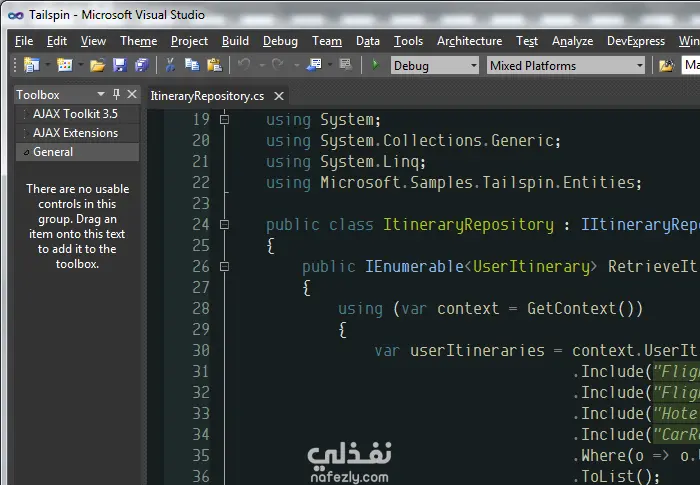Click the New Project toolbar icon
Viewport: 700px width, 485px height.
click(x=31, y=65)
